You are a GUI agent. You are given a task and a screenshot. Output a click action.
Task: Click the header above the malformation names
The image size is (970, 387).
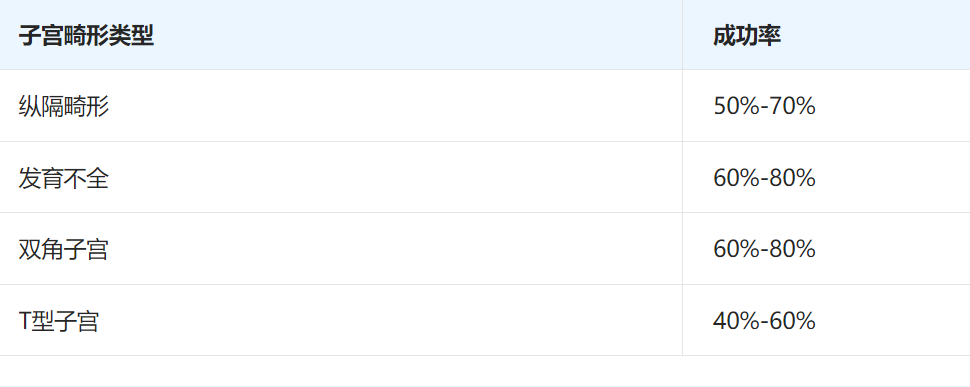(x=86, y=35)
